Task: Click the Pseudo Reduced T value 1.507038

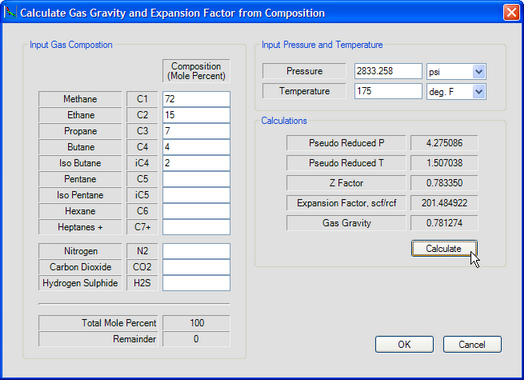Action: click(x=444, y=163)
